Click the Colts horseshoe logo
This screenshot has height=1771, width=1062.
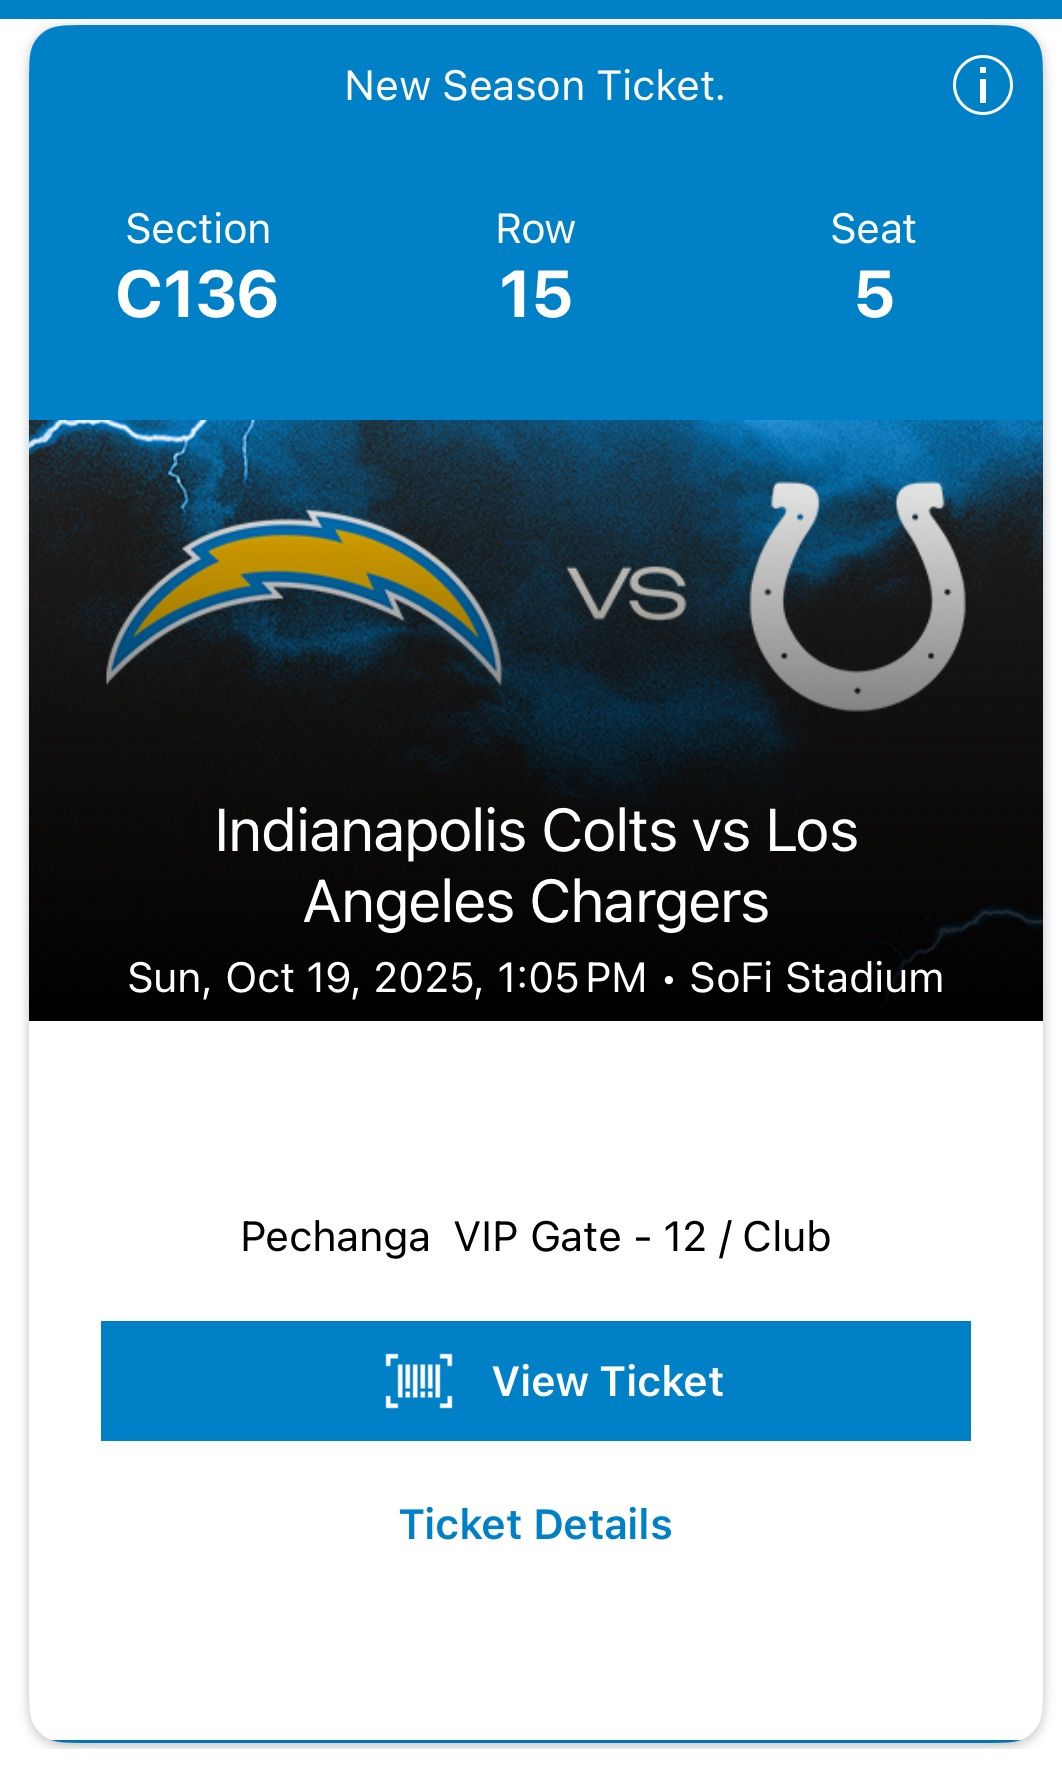pos(858,597)
